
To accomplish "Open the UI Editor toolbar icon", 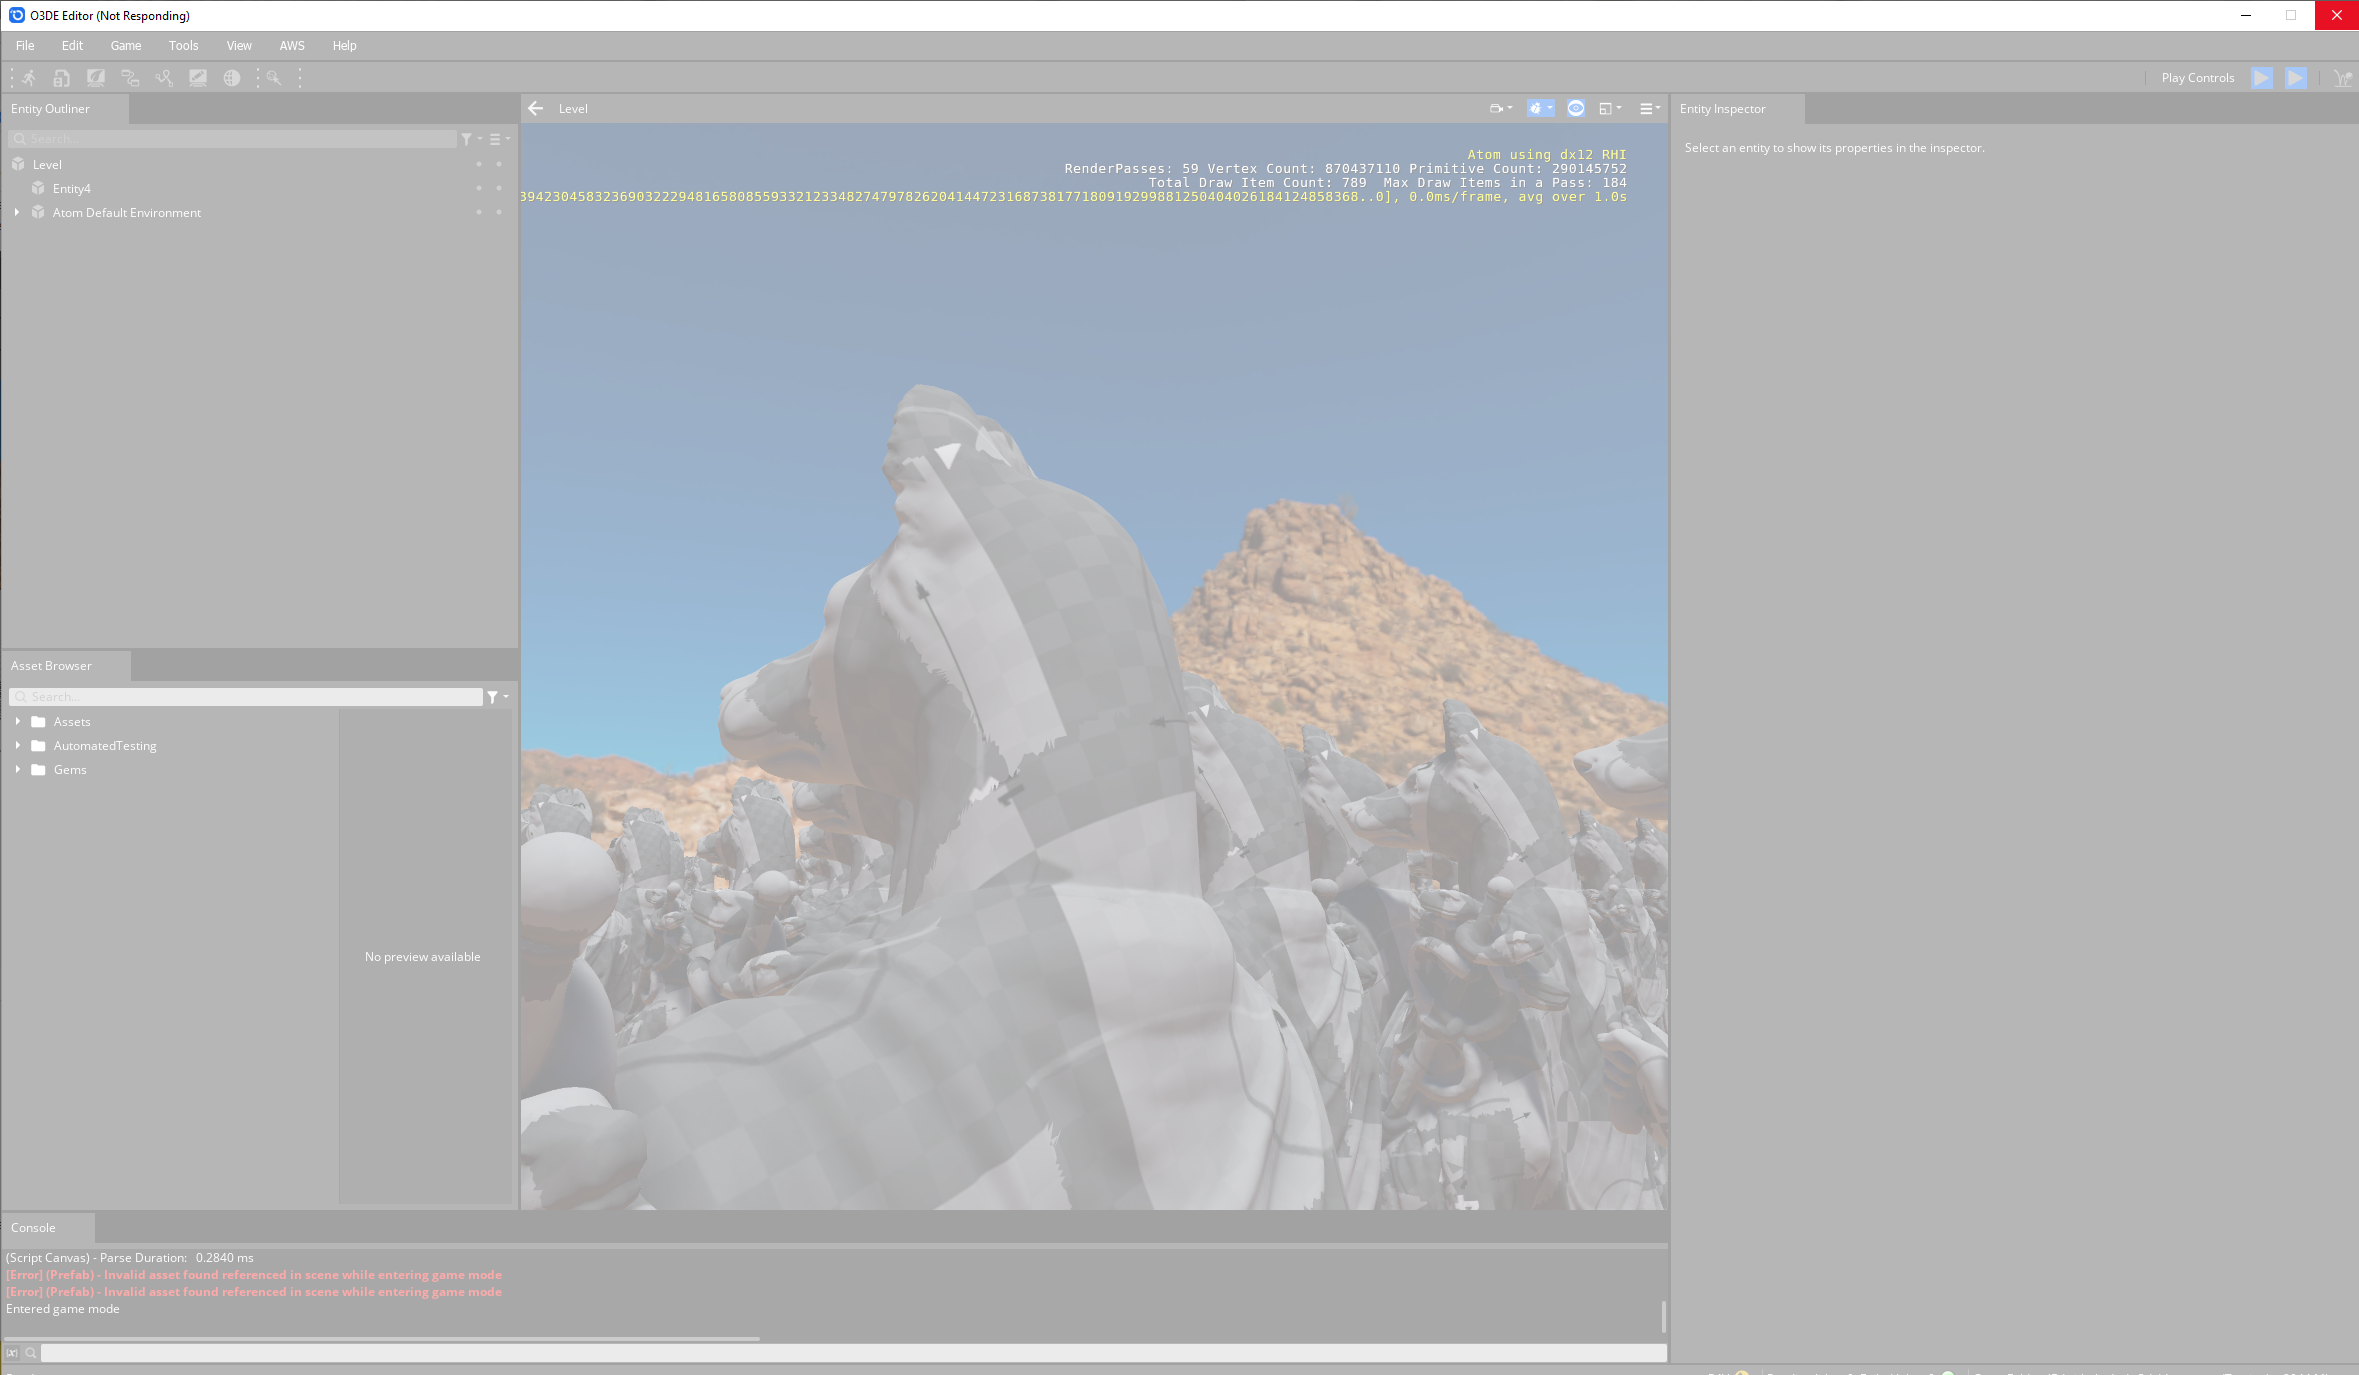I will tap(198, 78).
